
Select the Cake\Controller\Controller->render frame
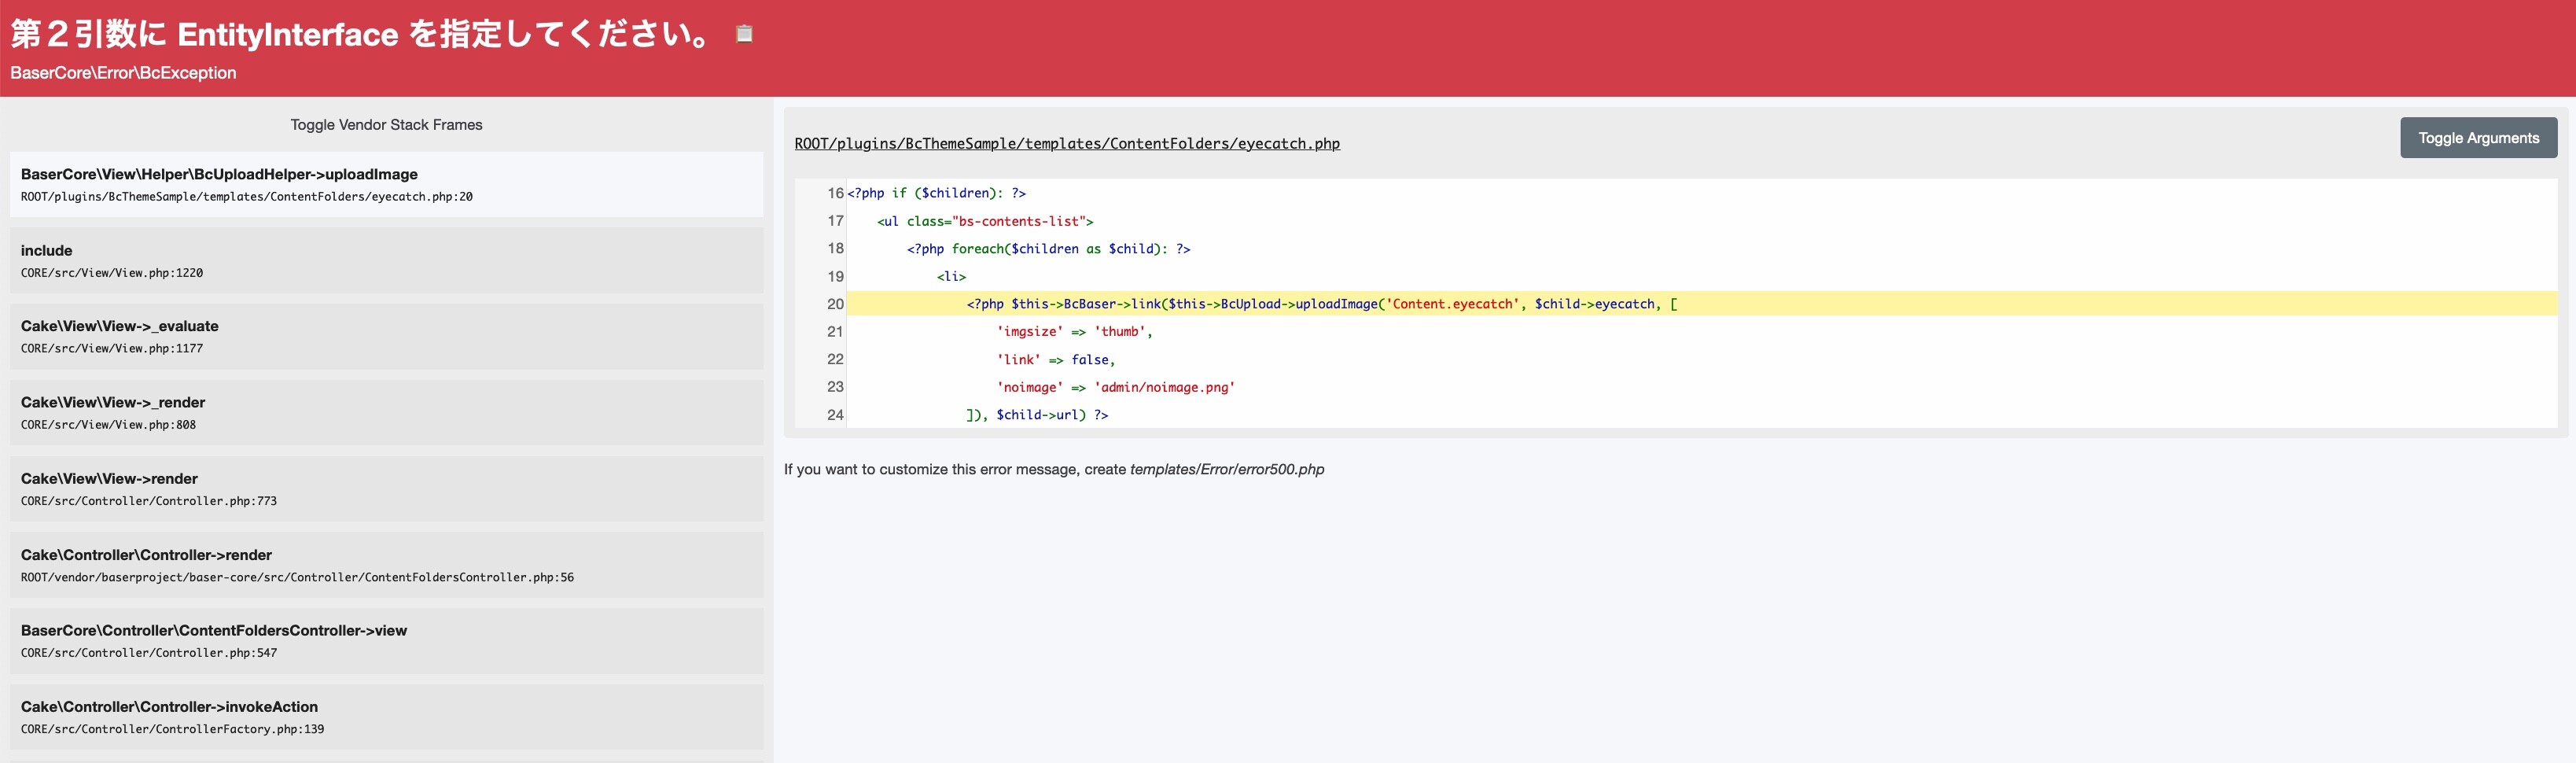(386, 565)
